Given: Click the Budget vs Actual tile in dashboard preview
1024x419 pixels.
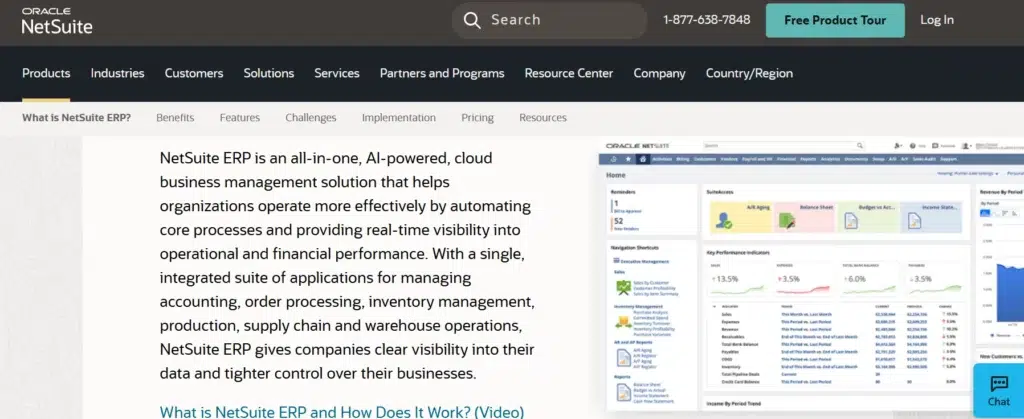Looking at the screenshot, I should tap(867, 217).
